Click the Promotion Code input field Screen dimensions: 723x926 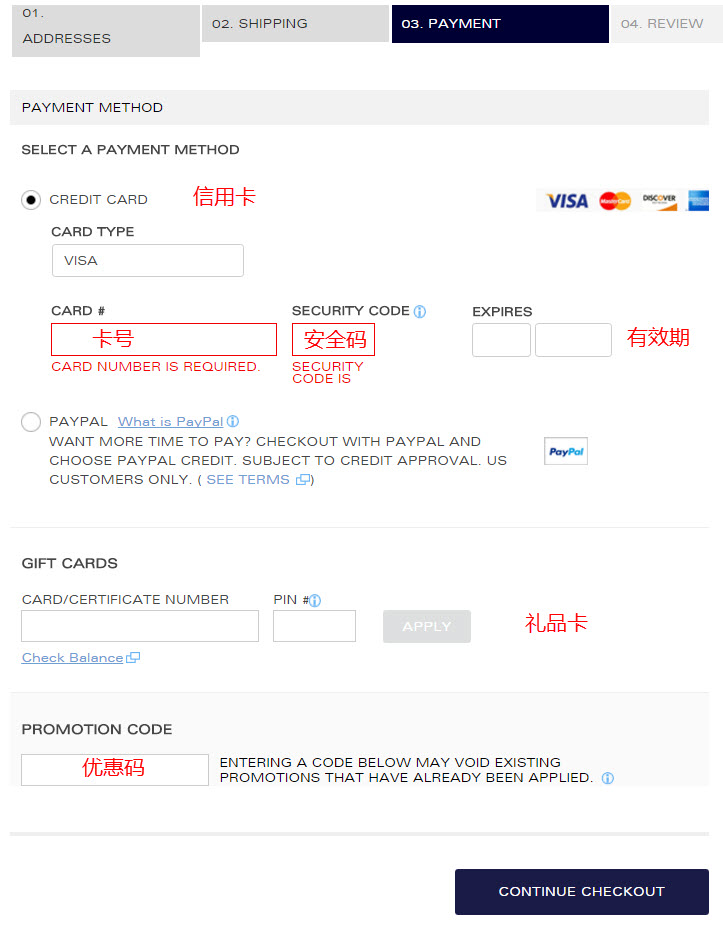pos(115,770)
